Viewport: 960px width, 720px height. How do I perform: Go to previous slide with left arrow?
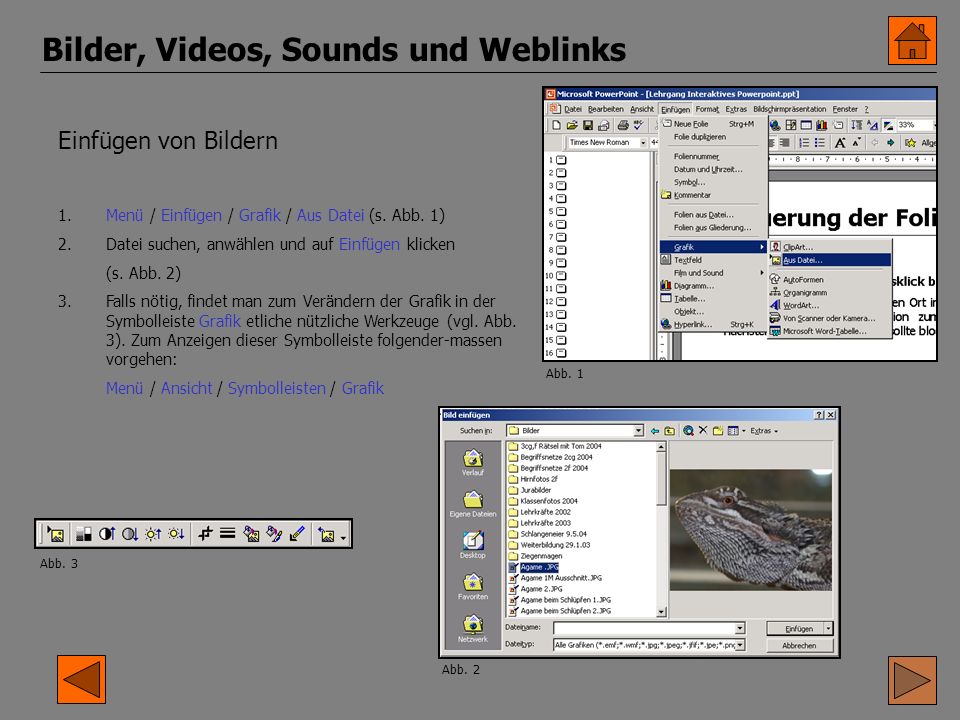pyautogui.click(x=81, y=679)
